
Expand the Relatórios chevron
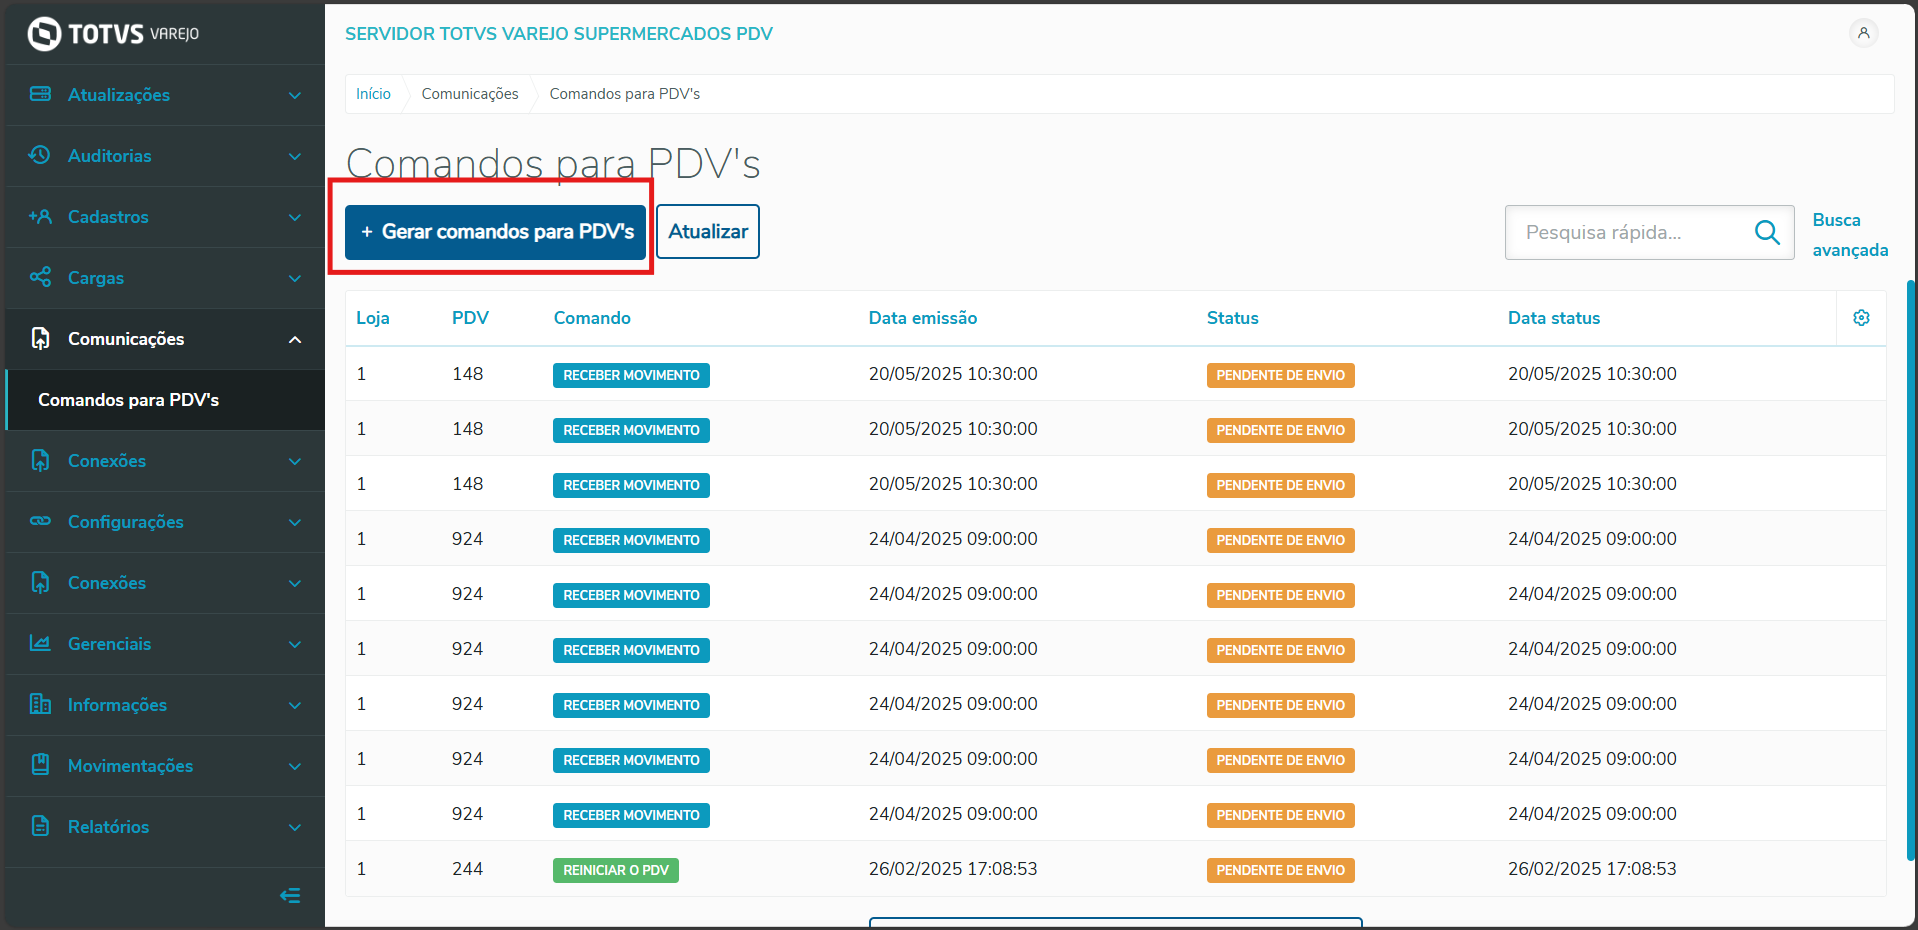(295, 827)
